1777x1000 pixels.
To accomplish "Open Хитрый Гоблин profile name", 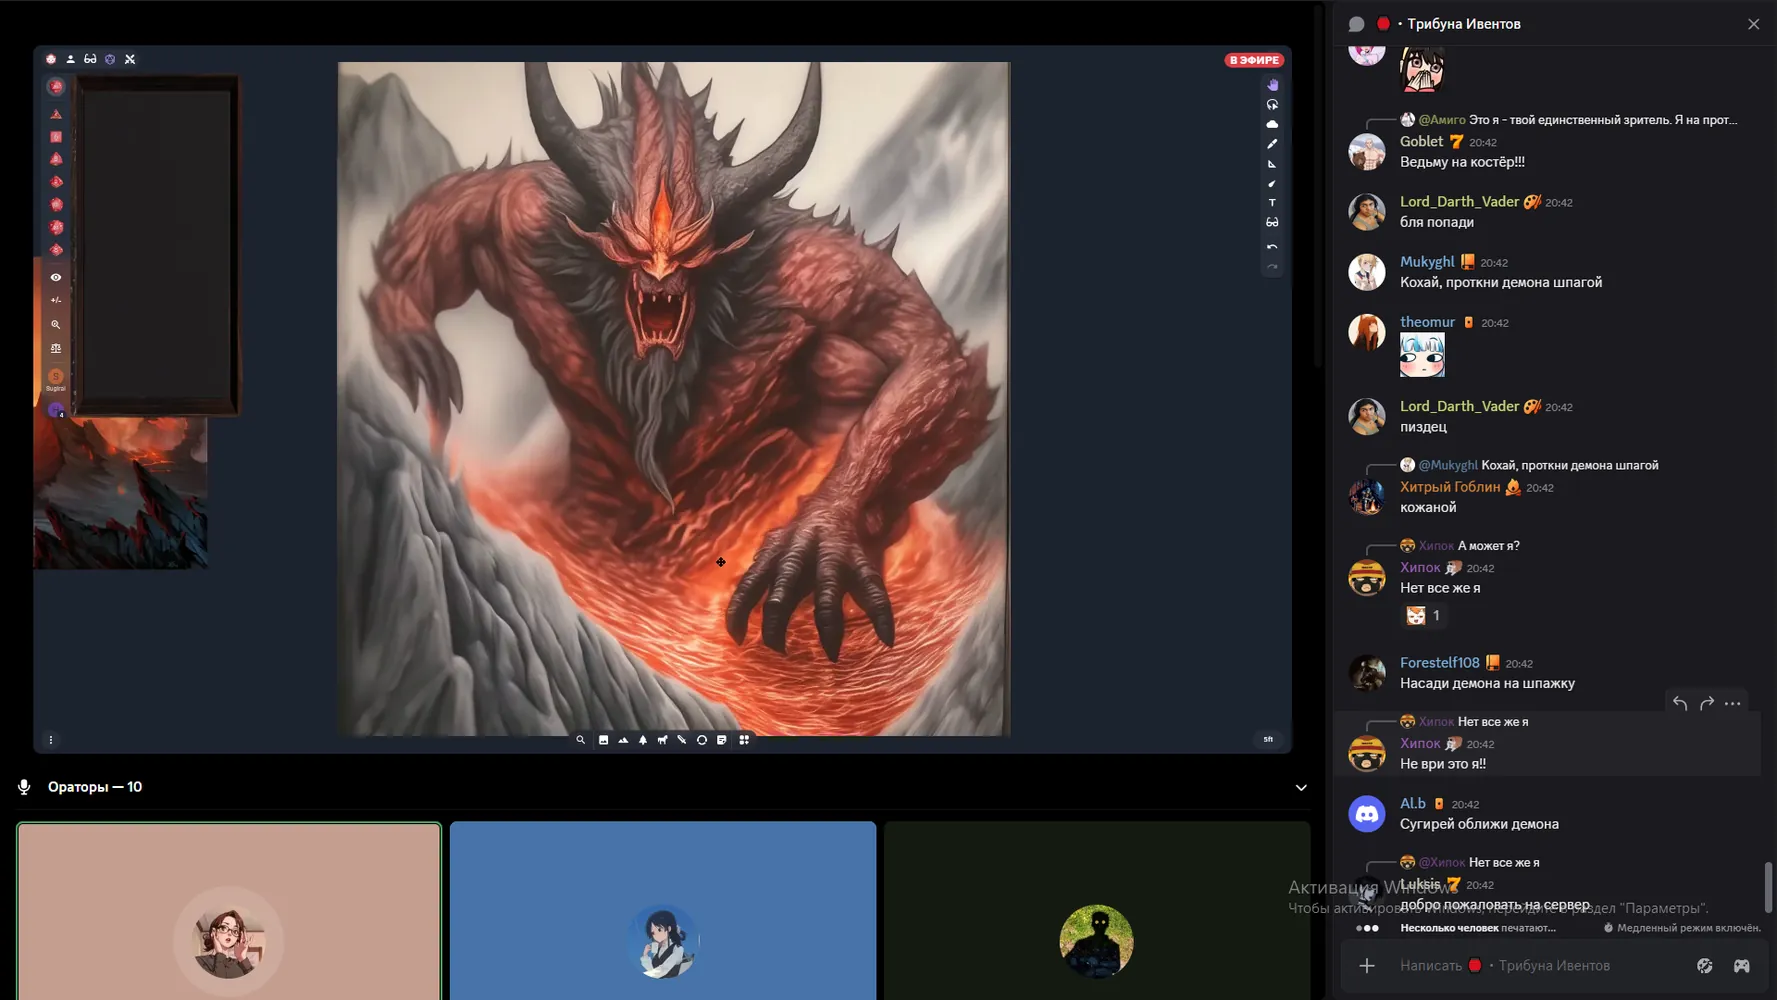I will (x=1450, y=487).
